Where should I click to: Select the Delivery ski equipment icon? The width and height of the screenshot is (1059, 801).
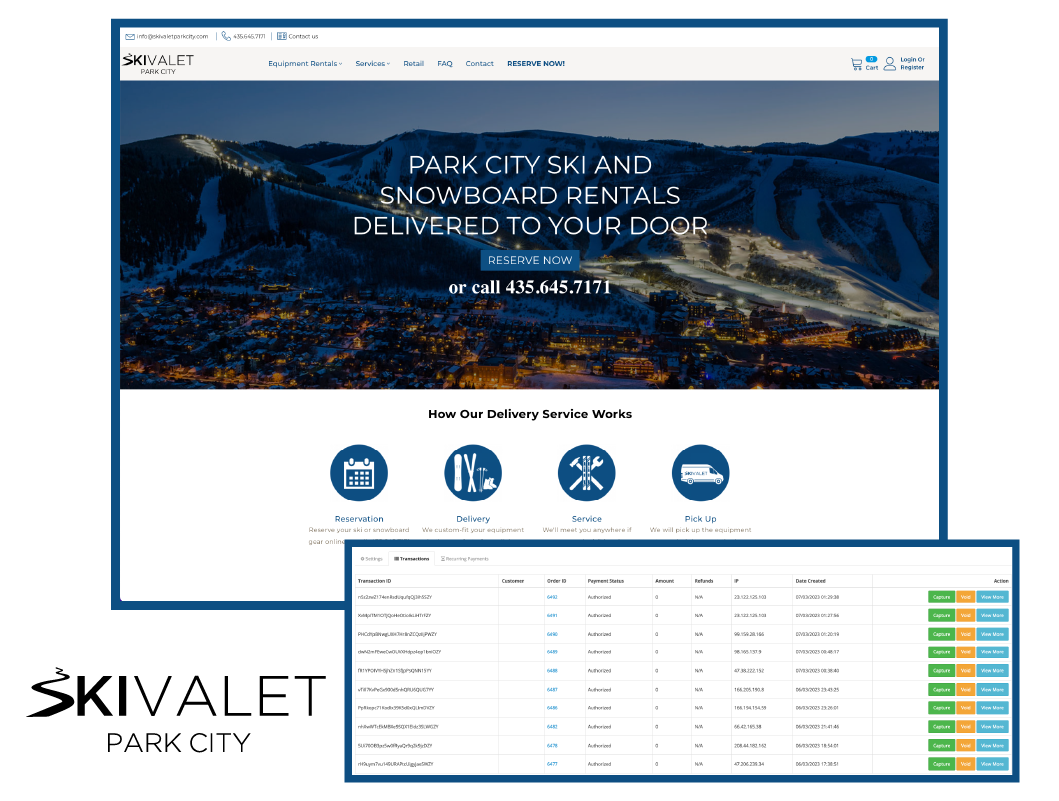click(473, 473)
